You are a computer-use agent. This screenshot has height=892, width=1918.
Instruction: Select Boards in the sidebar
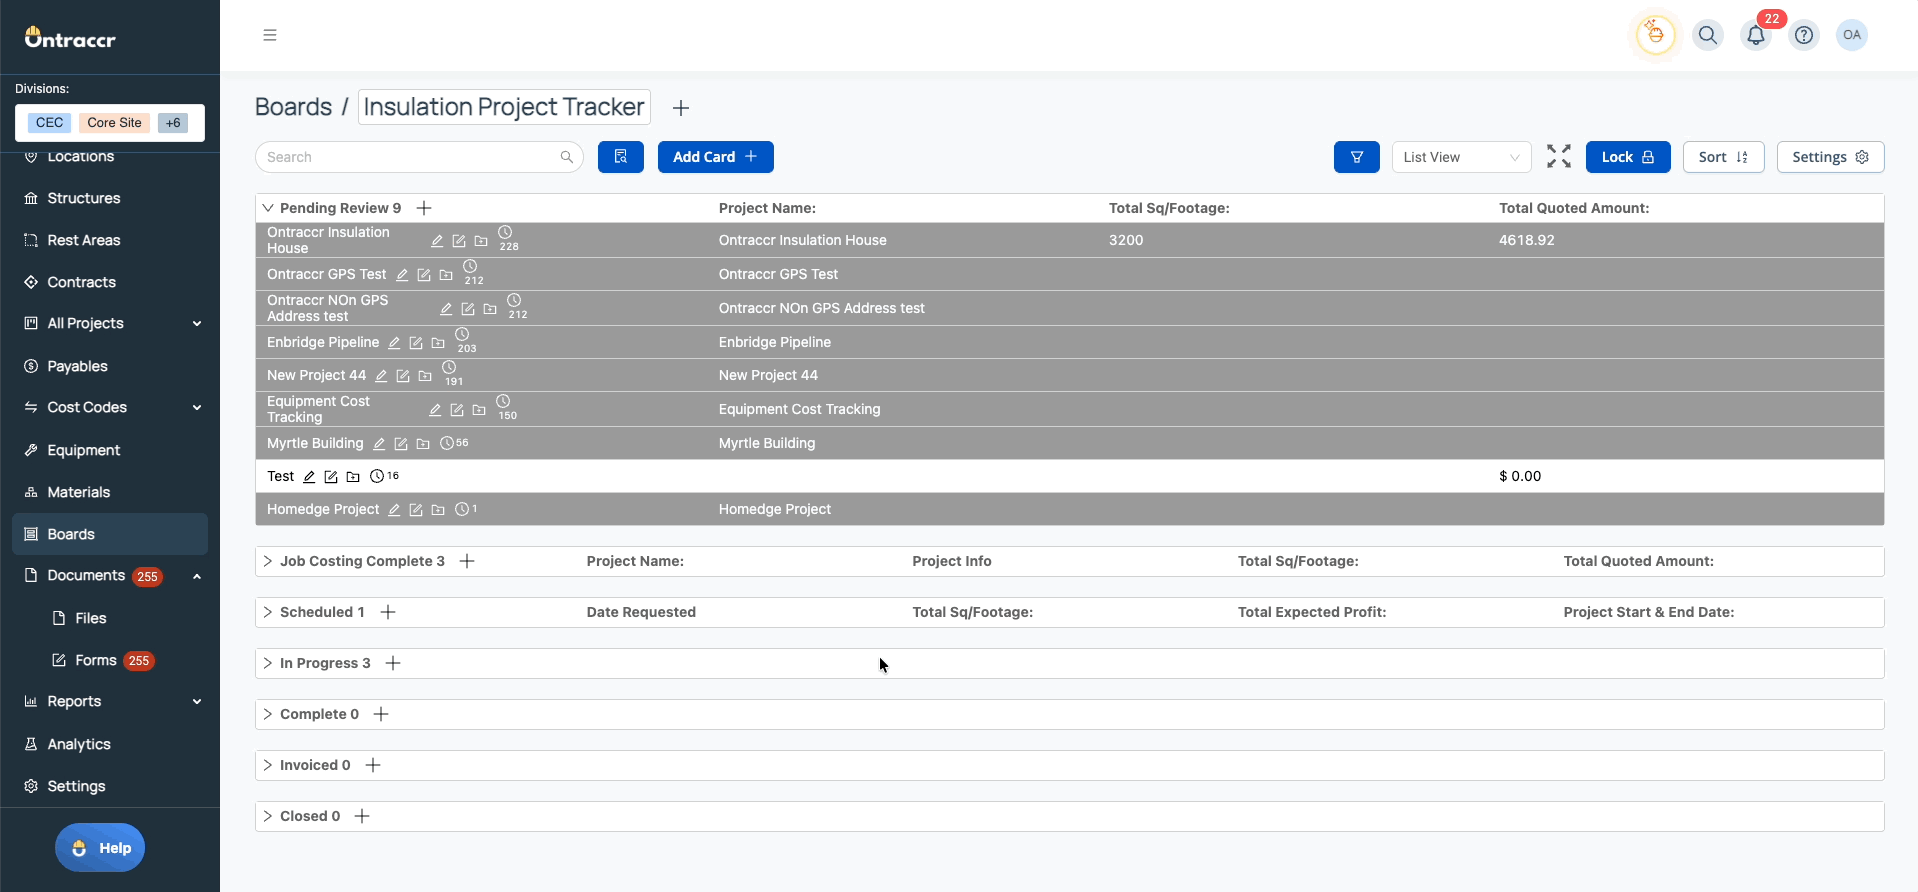pos(110,534)
